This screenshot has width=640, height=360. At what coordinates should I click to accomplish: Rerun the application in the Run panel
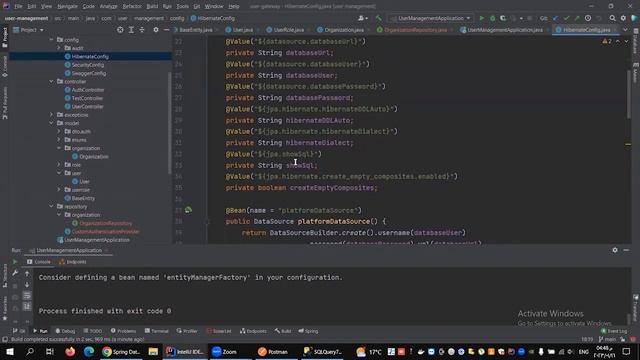pos(15,262)
